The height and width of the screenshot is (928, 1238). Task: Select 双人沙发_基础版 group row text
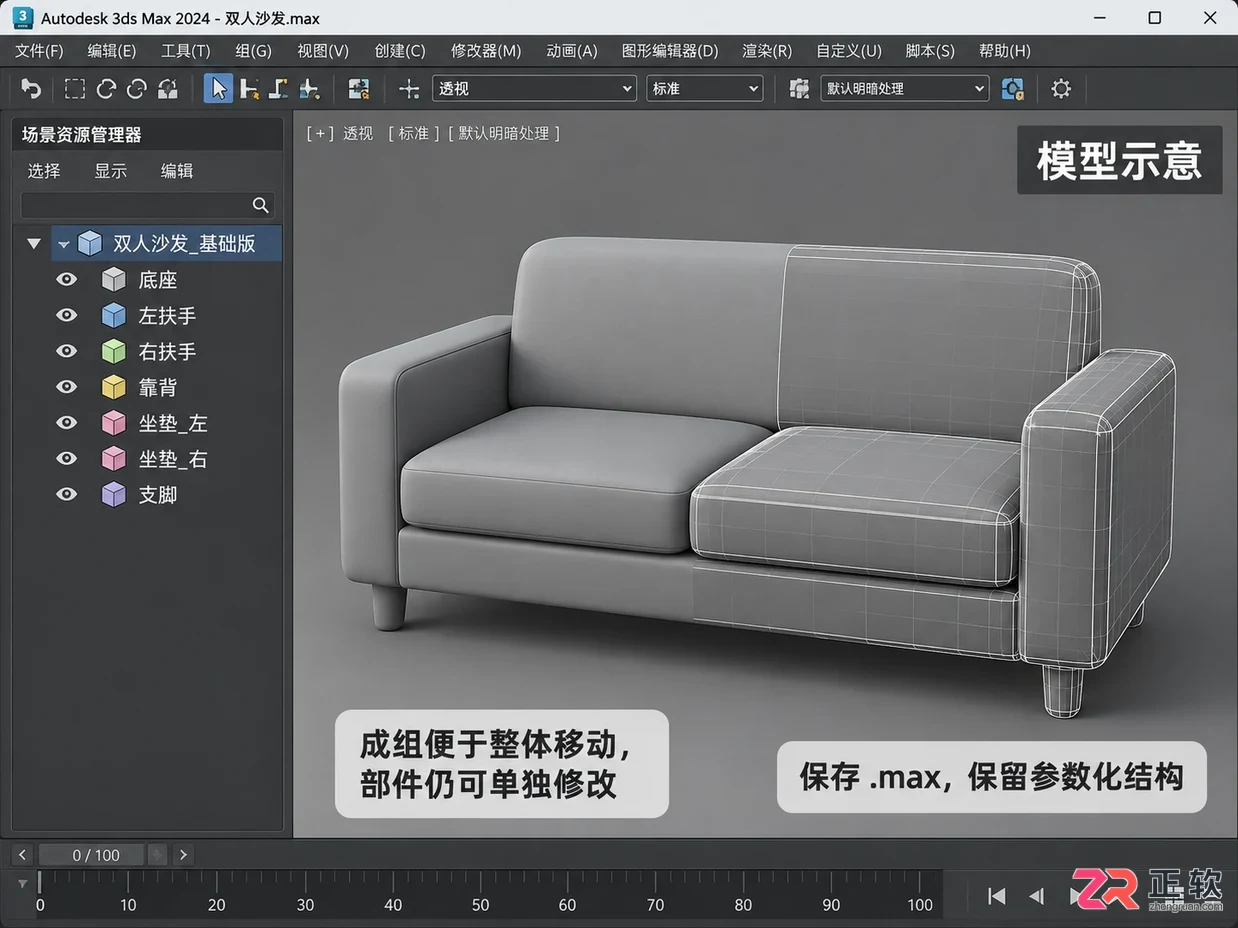(185, 243)
